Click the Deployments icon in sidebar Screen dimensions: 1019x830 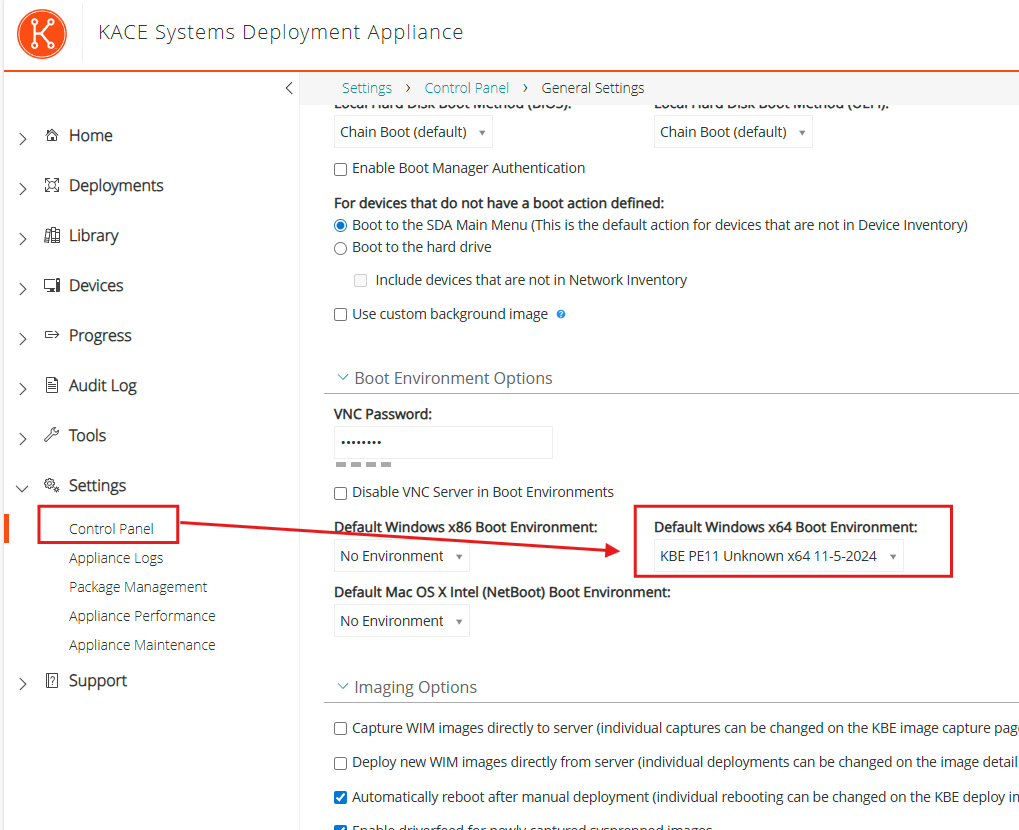coord(52,186)
